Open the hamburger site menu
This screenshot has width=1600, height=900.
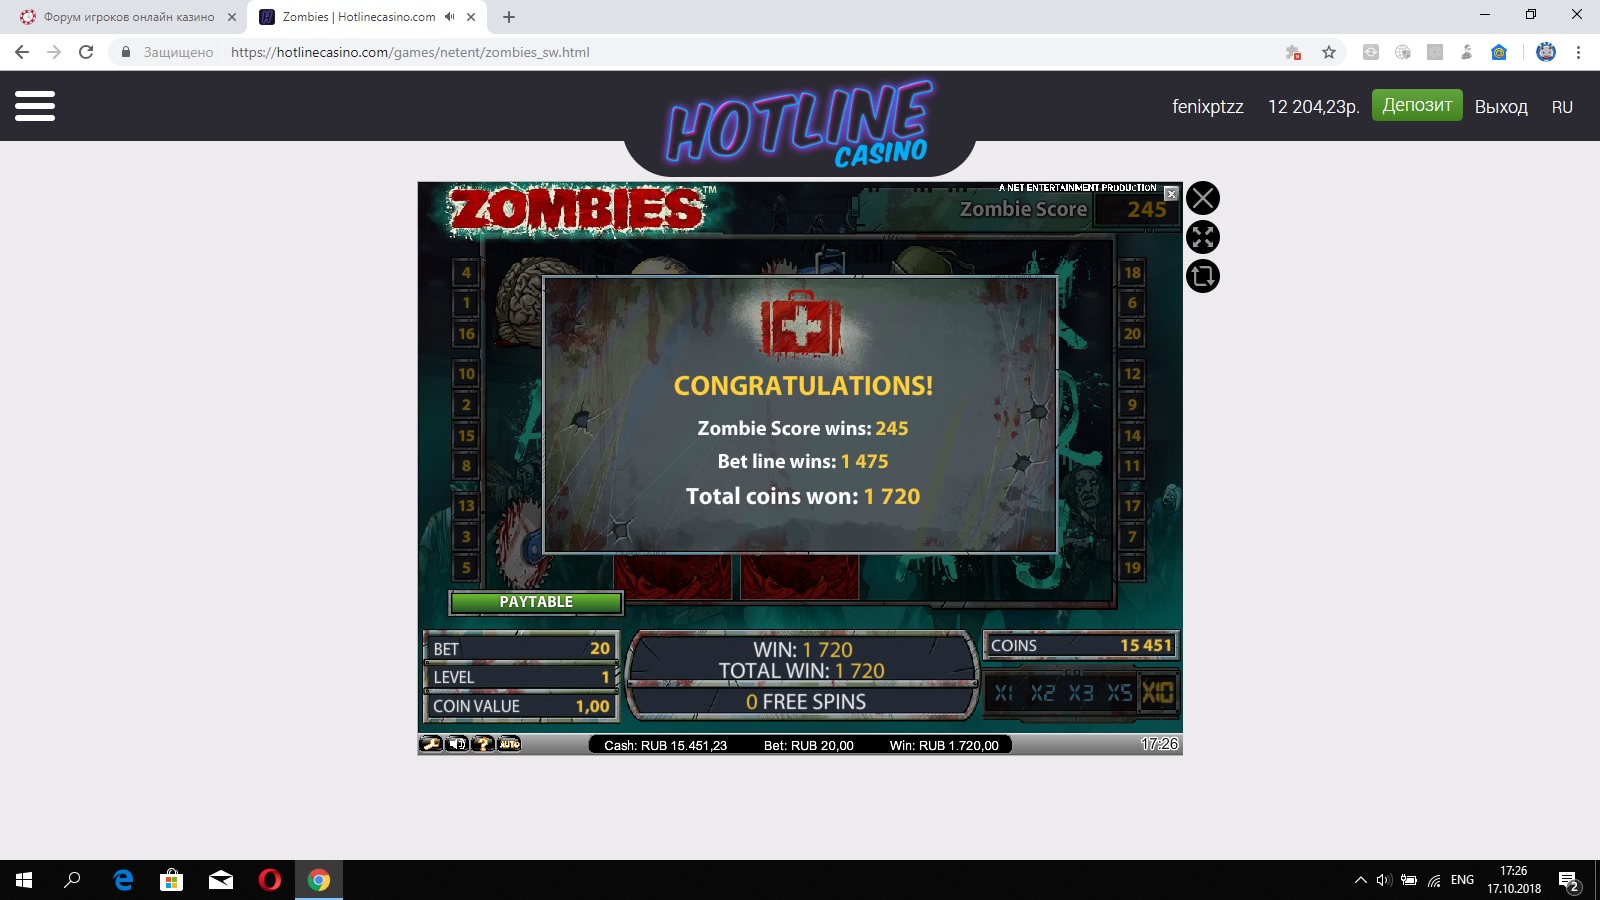(35, 106)
